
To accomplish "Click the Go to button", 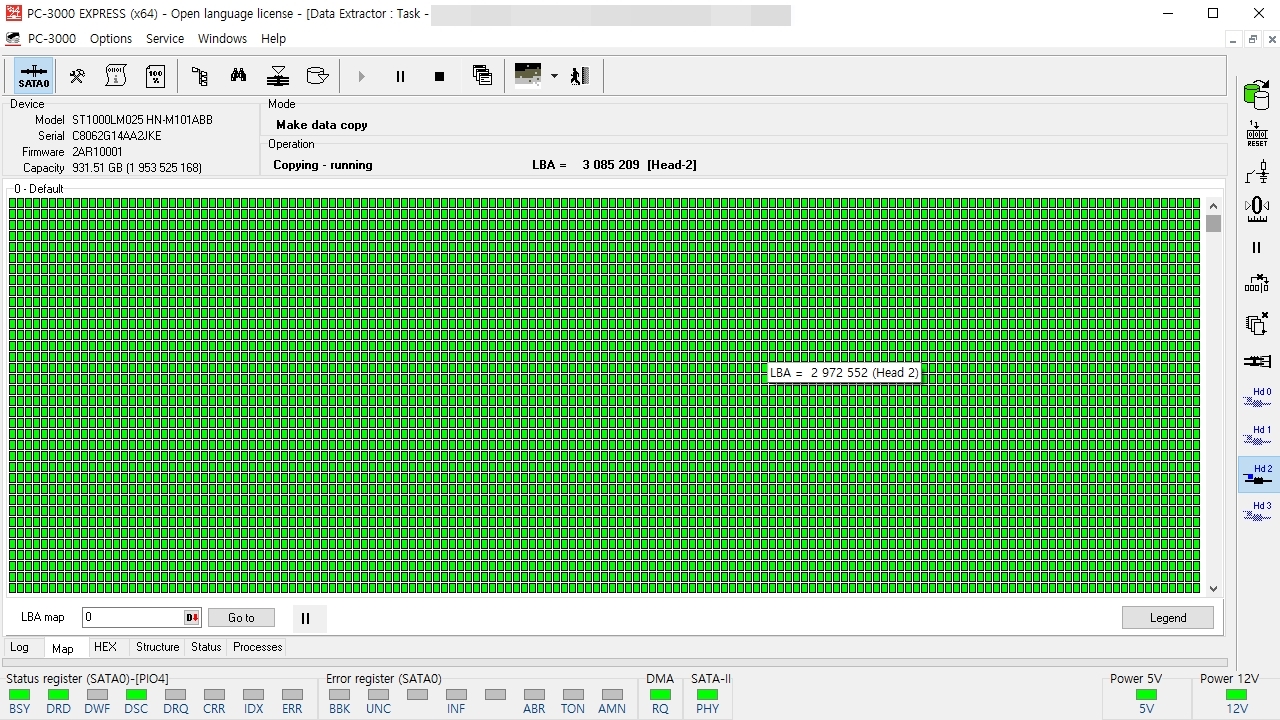I will (x=241, y=618).
